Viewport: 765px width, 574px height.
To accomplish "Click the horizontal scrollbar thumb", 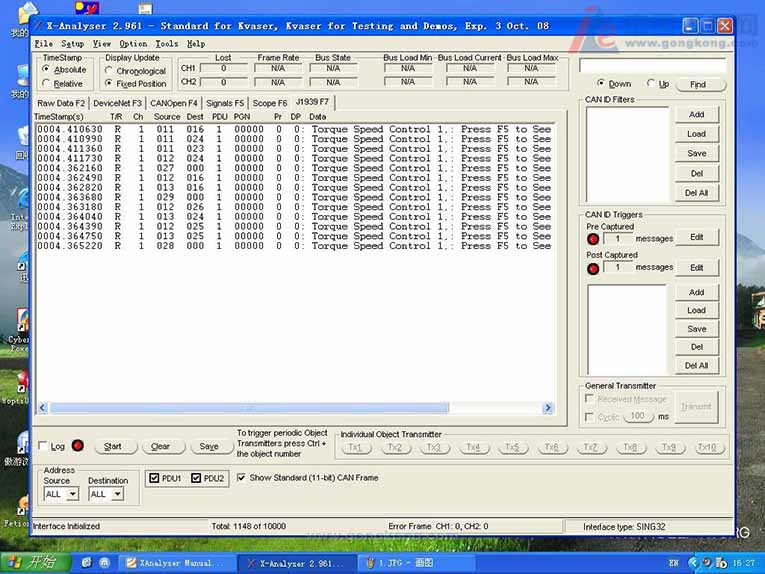I will 249,408.
